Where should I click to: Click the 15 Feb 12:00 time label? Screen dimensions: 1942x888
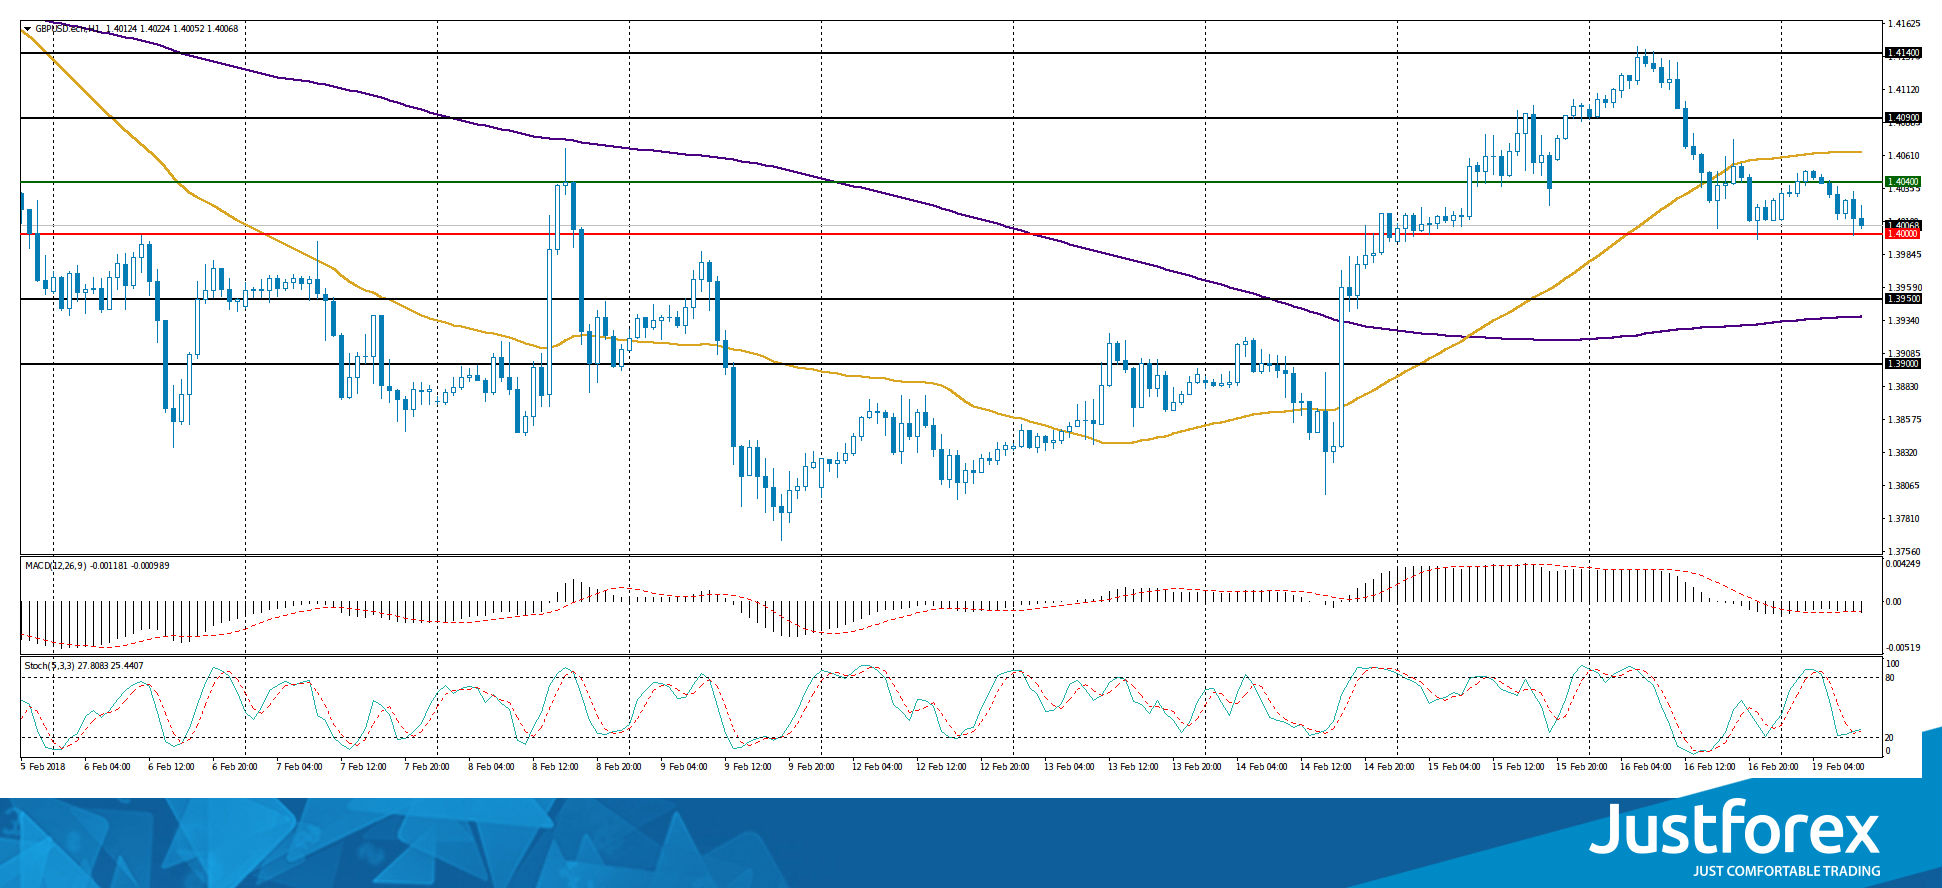[1517, 767]
